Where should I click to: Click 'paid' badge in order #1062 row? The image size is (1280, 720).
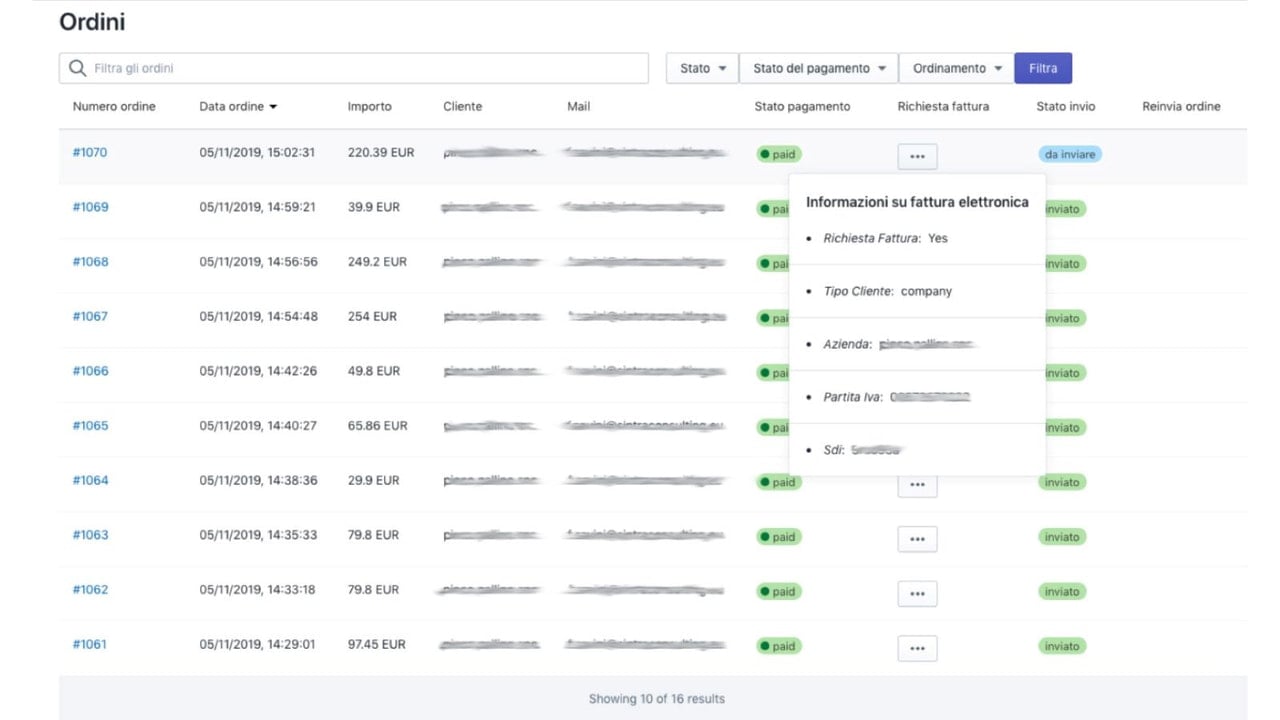click(779, 592)
